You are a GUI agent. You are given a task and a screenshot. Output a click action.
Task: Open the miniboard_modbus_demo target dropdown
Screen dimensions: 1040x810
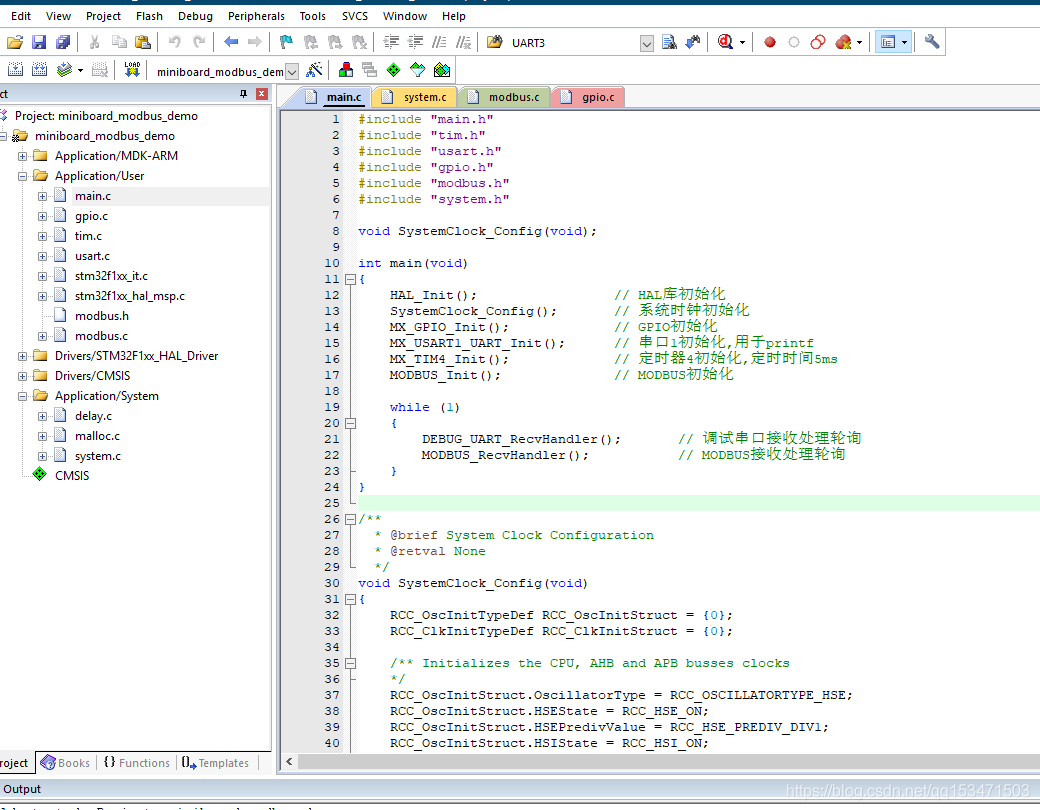[292, 72]
